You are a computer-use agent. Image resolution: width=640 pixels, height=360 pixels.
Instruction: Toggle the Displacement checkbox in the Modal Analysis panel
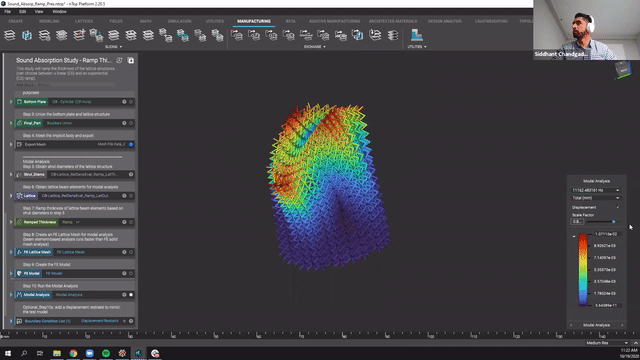pyautogui.click(x=618, y=207)
